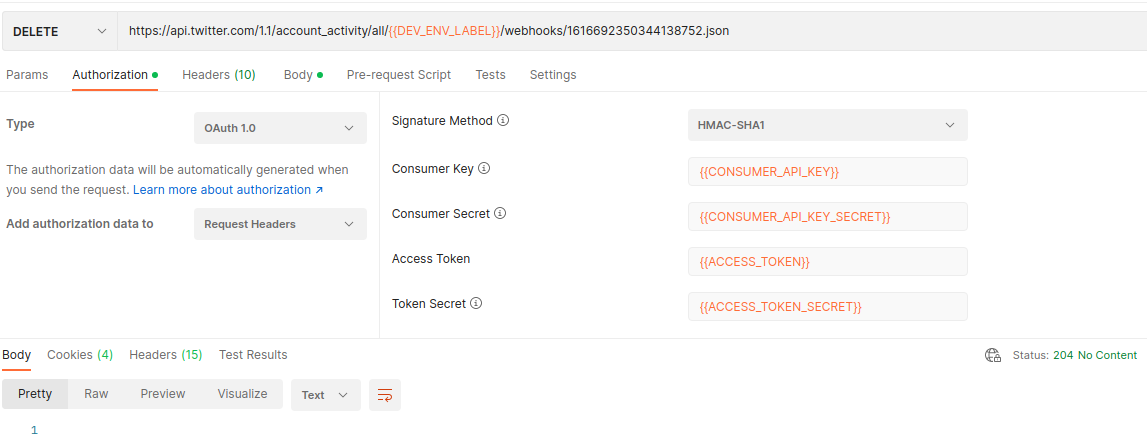Expand the OAuth 1.0 type dropdown
This screenshot has height=448, width=1147.
pyautogui.click(x=280, y=128)
